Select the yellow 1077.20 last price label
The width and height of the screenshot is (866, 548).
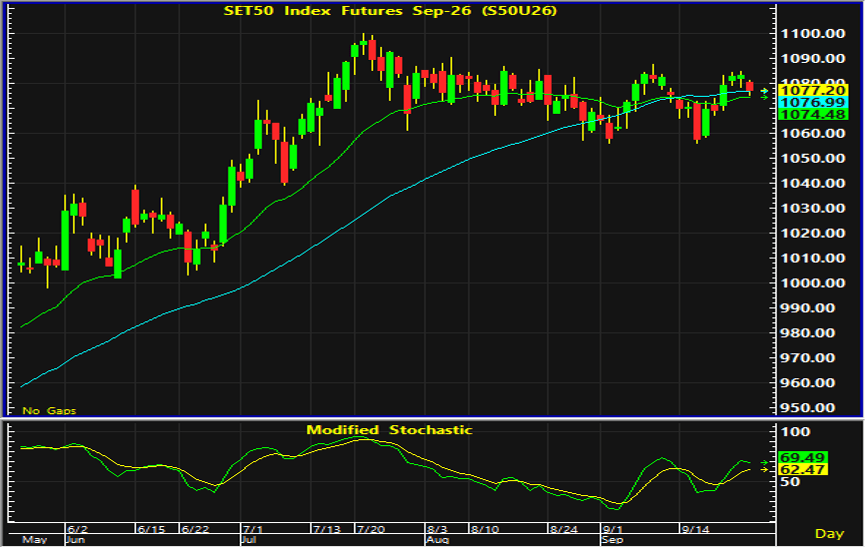pyautogui.click(x=814, y=90)
